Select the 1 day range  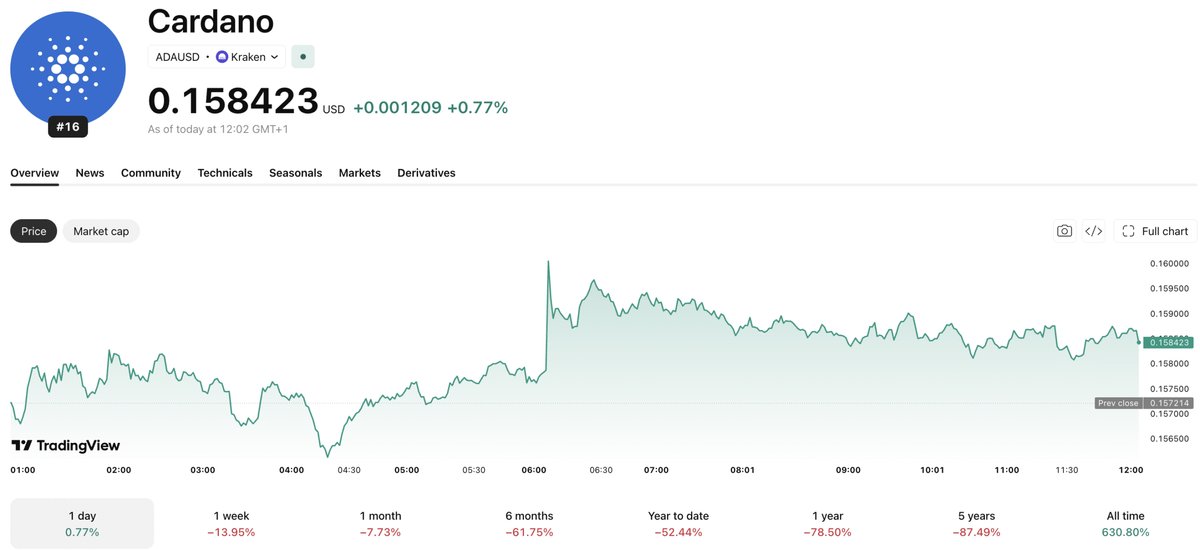82,523
